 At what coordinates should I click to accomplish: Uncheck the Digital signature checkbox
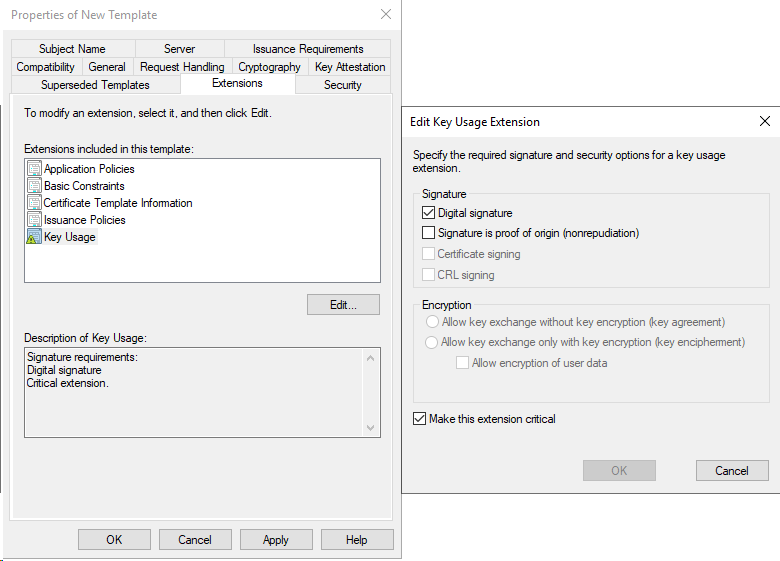point(428,213)
